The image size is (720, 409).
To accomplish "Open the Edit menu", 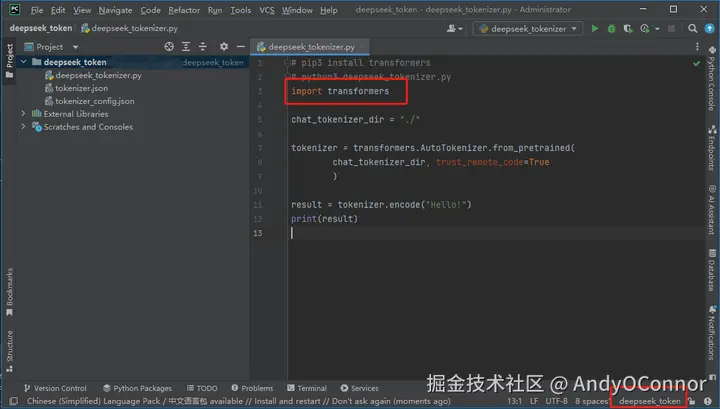I will [58, 10].
